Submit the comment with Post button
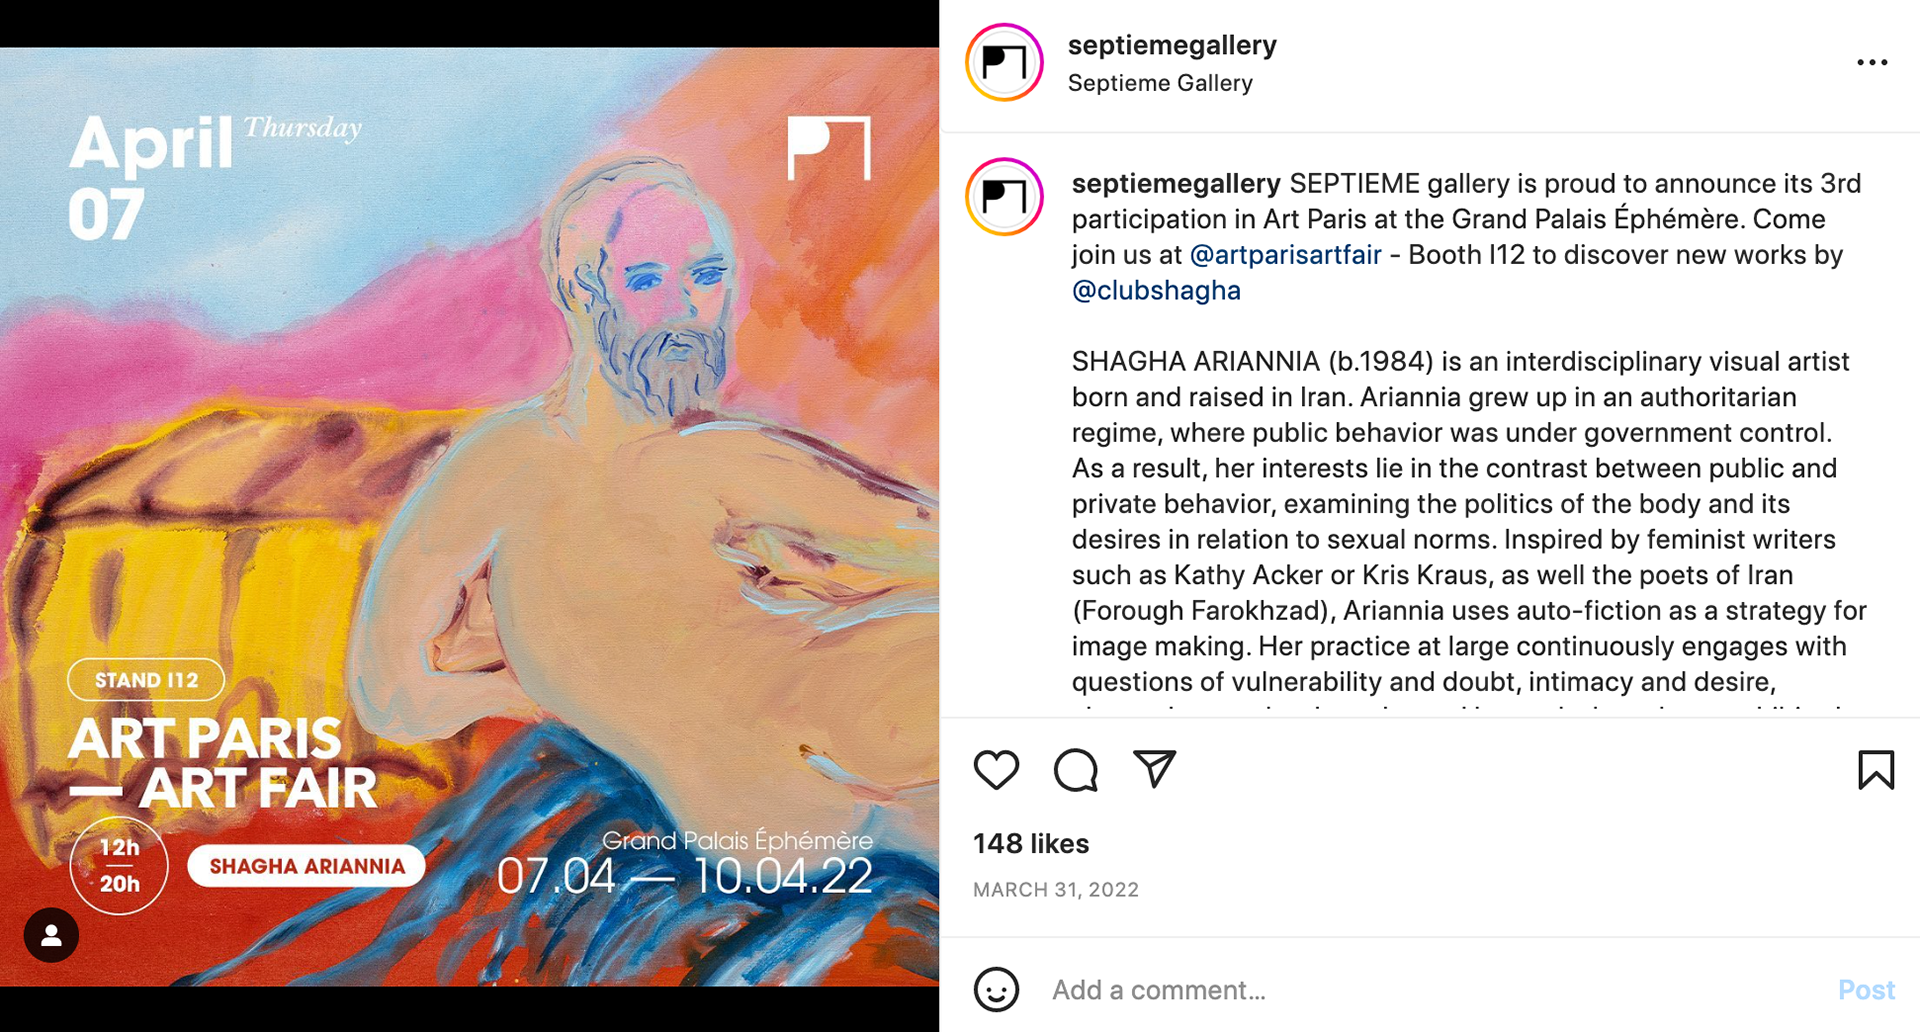 point(1866,990)
